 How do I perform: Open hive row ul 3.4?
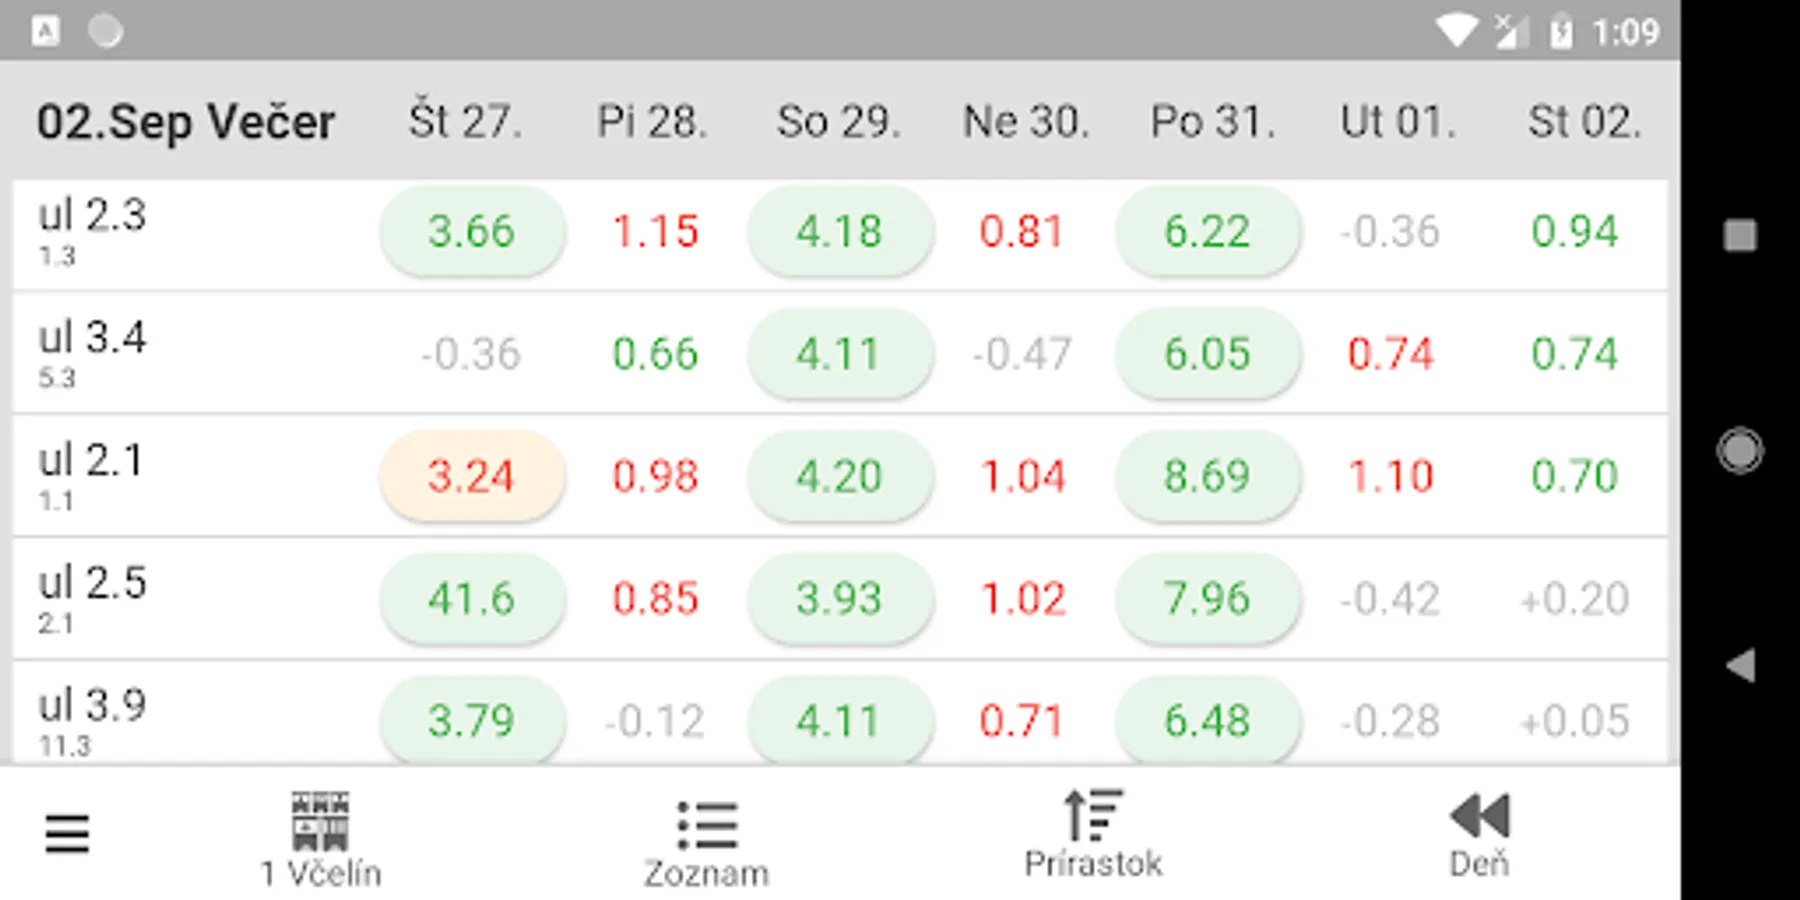click(x=93, y=354)
